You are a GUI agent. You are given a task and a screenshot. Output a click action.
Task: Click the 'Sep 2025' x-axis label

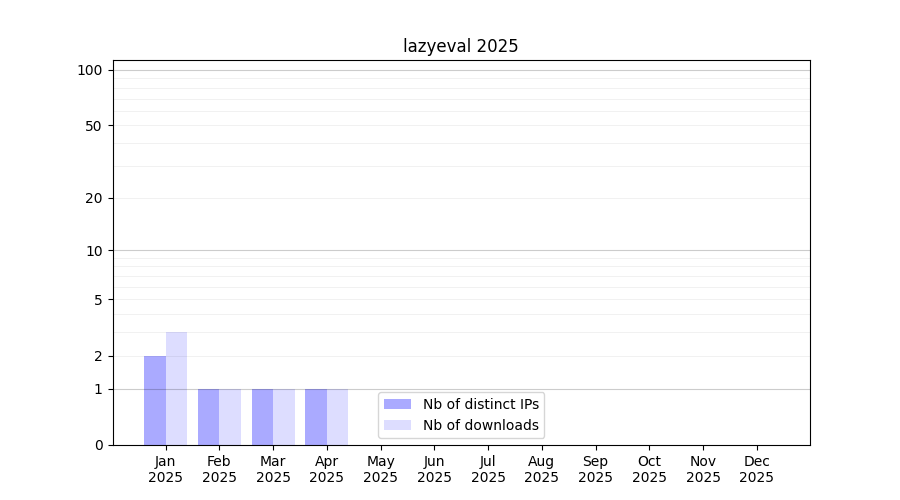[x=595, y=469]
